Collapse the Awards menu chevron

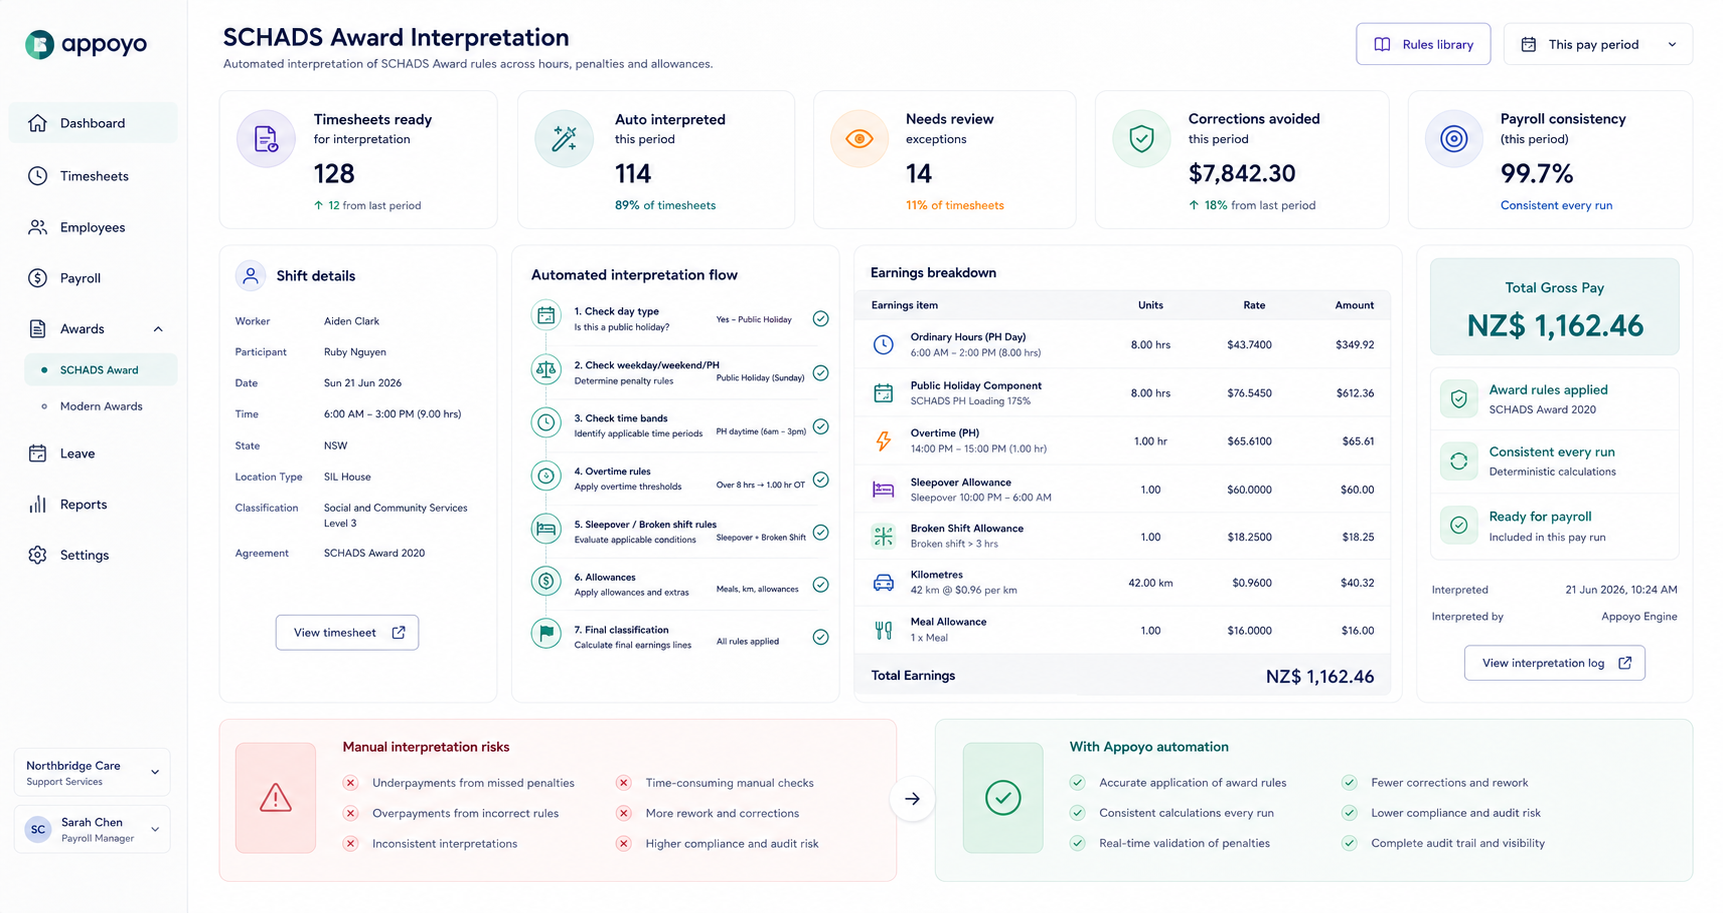coord(158,329)
